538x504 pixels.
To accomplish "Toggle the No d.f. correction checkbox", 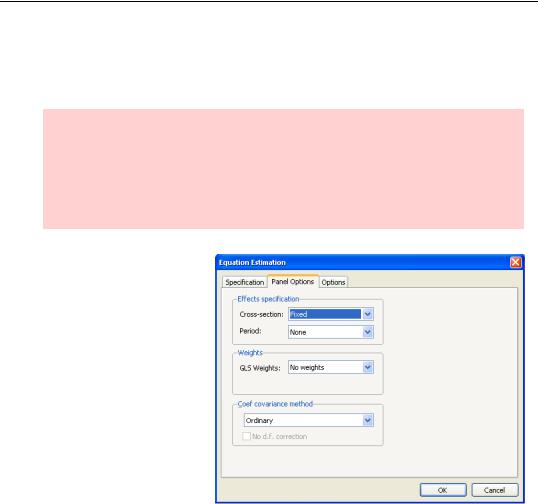I will (246, 436).
